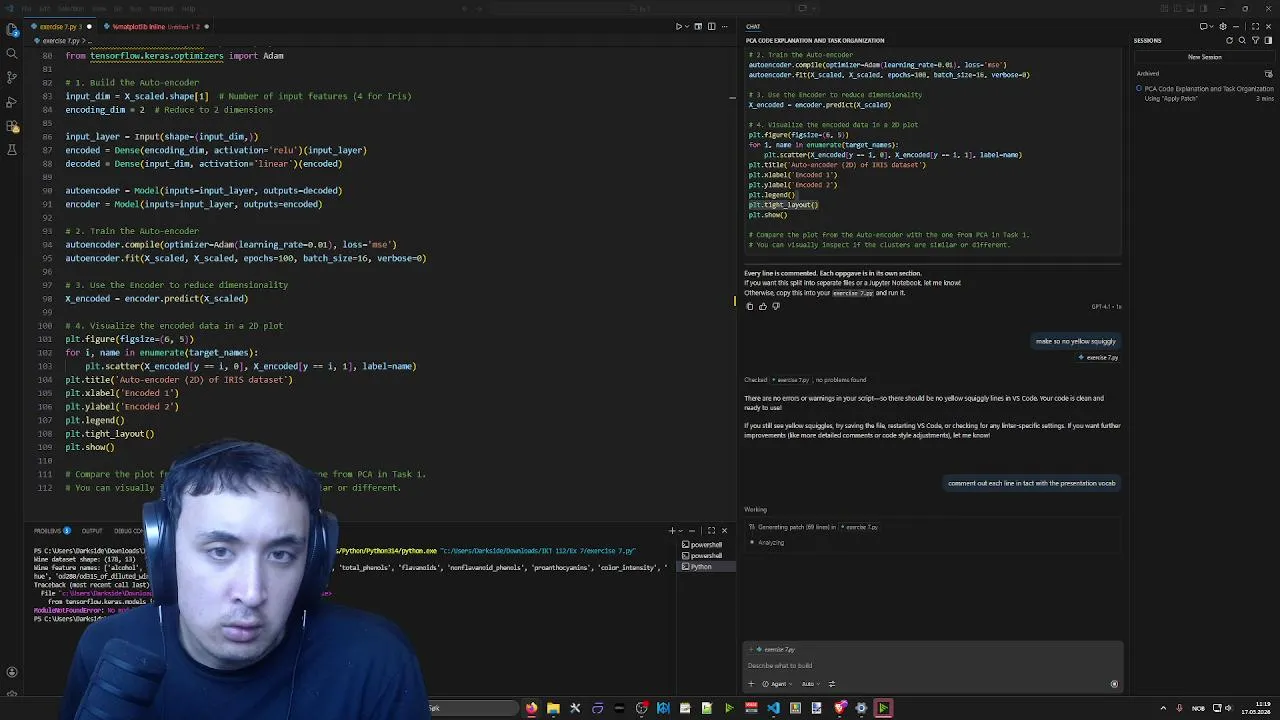Add context with plus button in chat input

[751, 684]
